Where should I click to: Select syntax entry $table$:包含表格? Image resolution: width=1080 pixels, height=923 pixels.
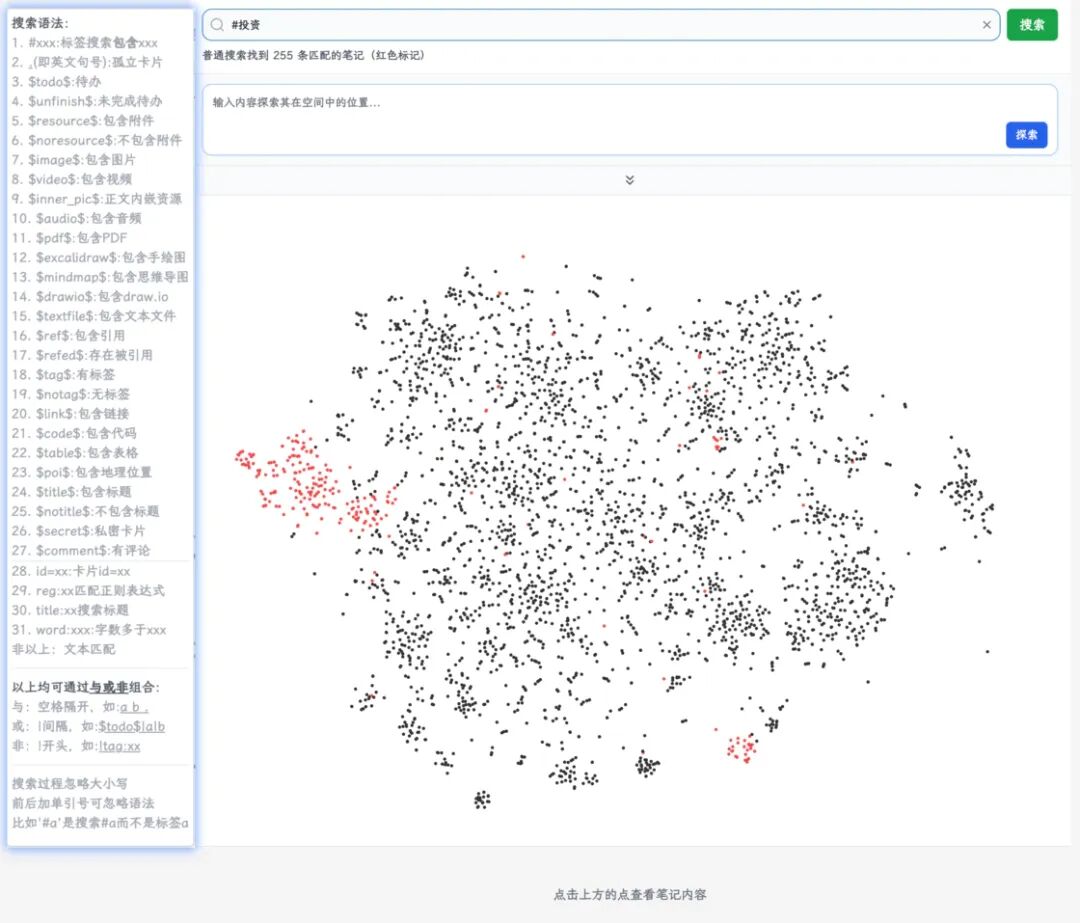tap(75, 453)
